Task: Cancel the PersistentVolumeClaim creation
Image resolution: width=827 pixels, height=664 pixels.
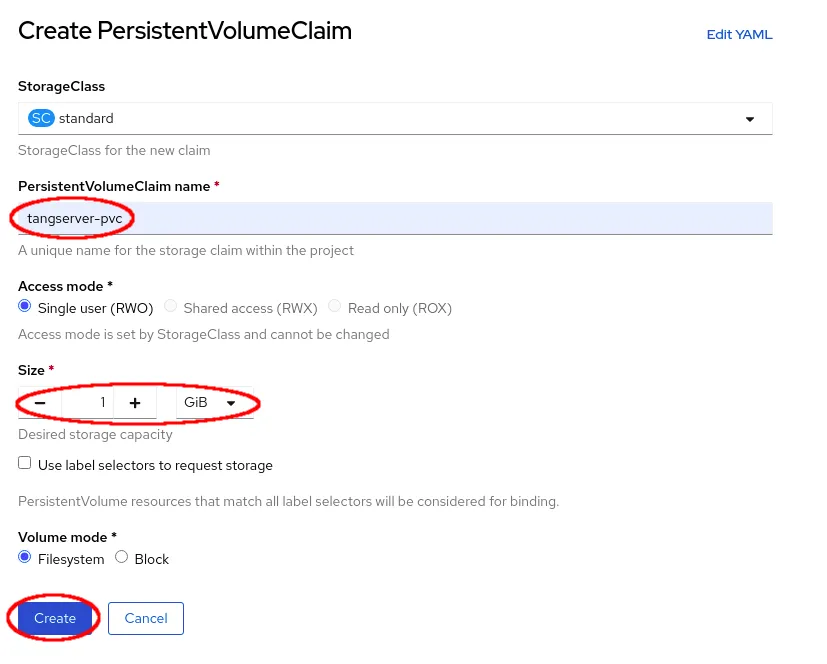Action: click(x=145, y=618)
